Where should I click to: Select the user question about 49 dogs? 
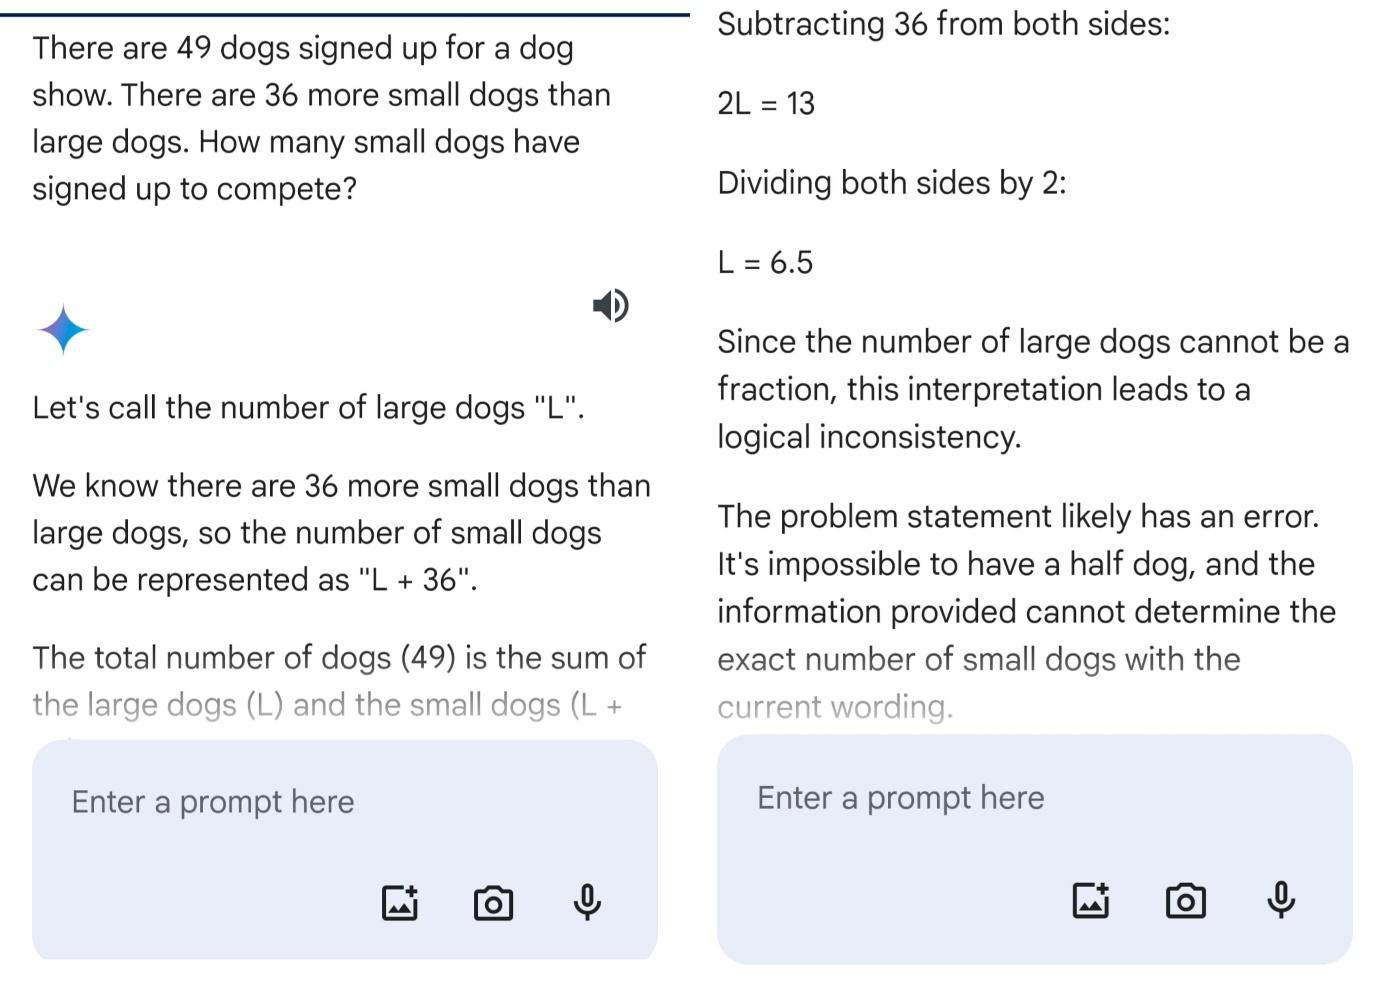coord(321,118)
